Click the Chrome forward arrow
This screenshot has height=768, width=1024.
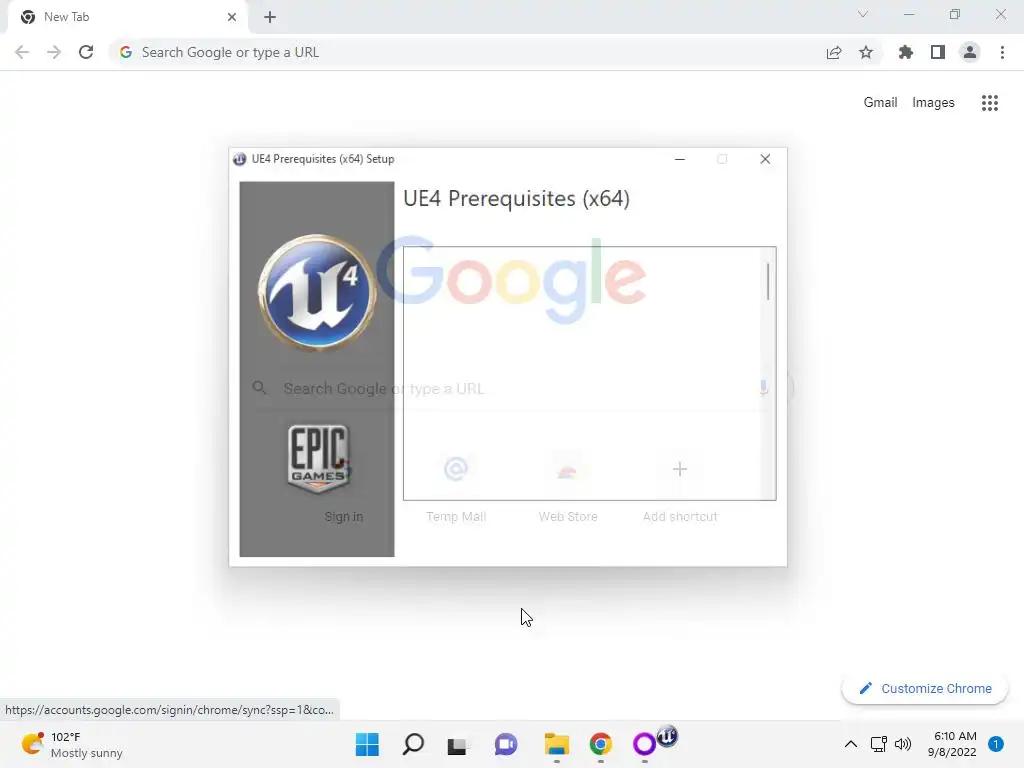pyautogui.click(x=54, y=52)
